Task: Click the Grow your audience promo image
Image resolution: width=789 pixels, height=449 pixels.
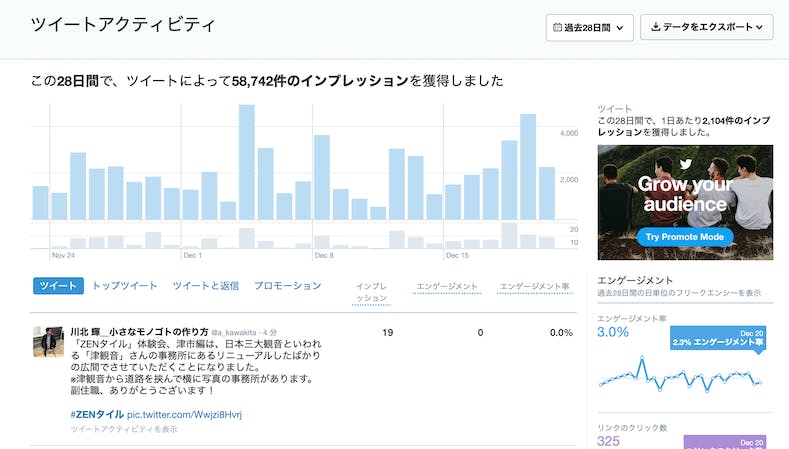Action: coord(685,202)
